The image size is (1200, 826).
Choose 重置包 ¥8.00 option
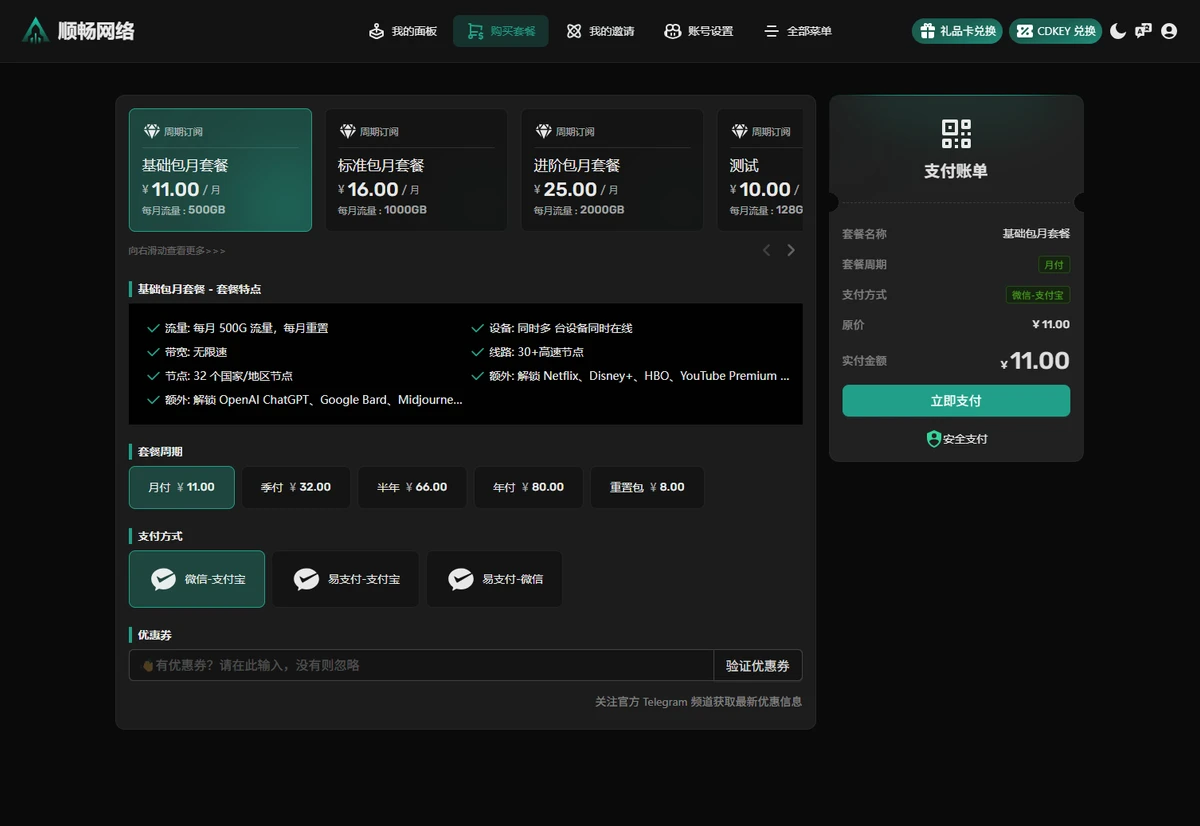647,487
